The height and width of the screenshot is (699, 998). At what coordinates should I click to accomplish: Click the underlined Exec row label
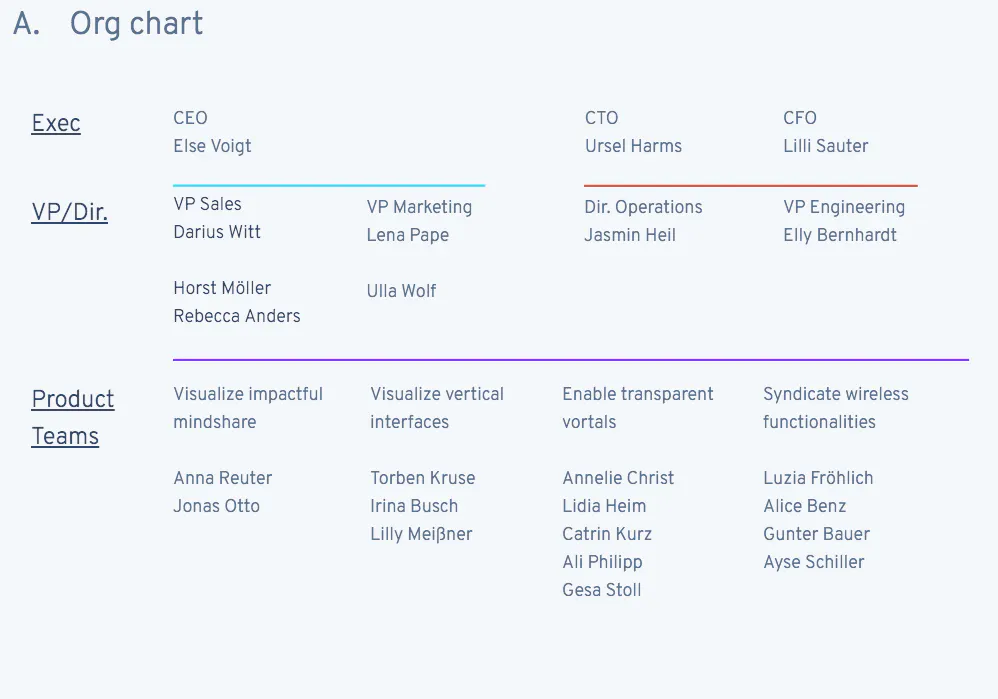point(56,124)
